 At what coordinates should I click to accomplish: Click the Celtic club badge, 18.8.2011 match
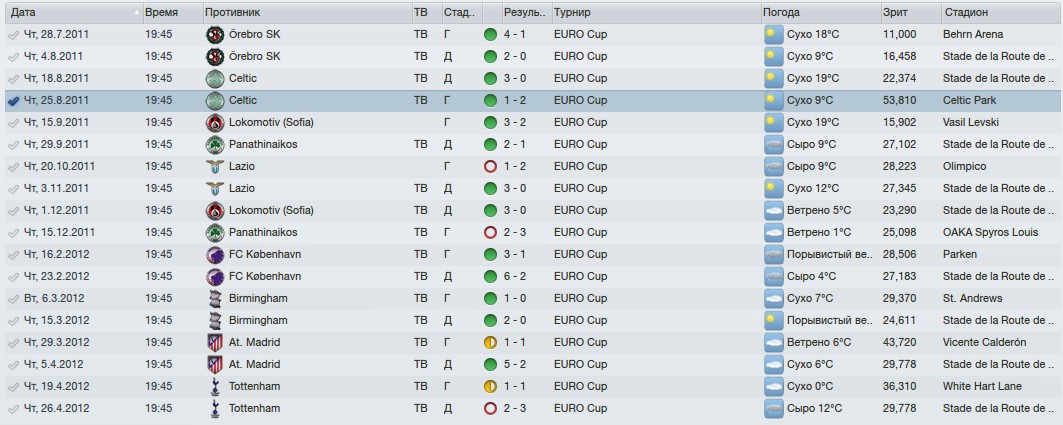215,79
